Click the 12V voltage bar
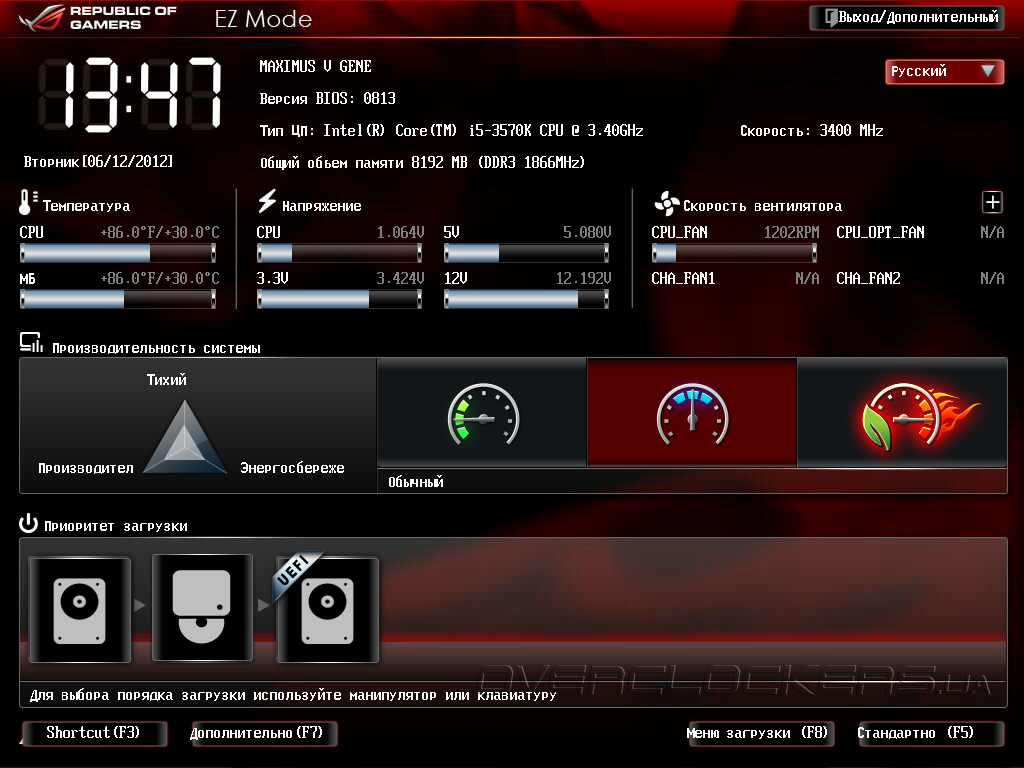 pyautogui.click(x=526, y=299)
